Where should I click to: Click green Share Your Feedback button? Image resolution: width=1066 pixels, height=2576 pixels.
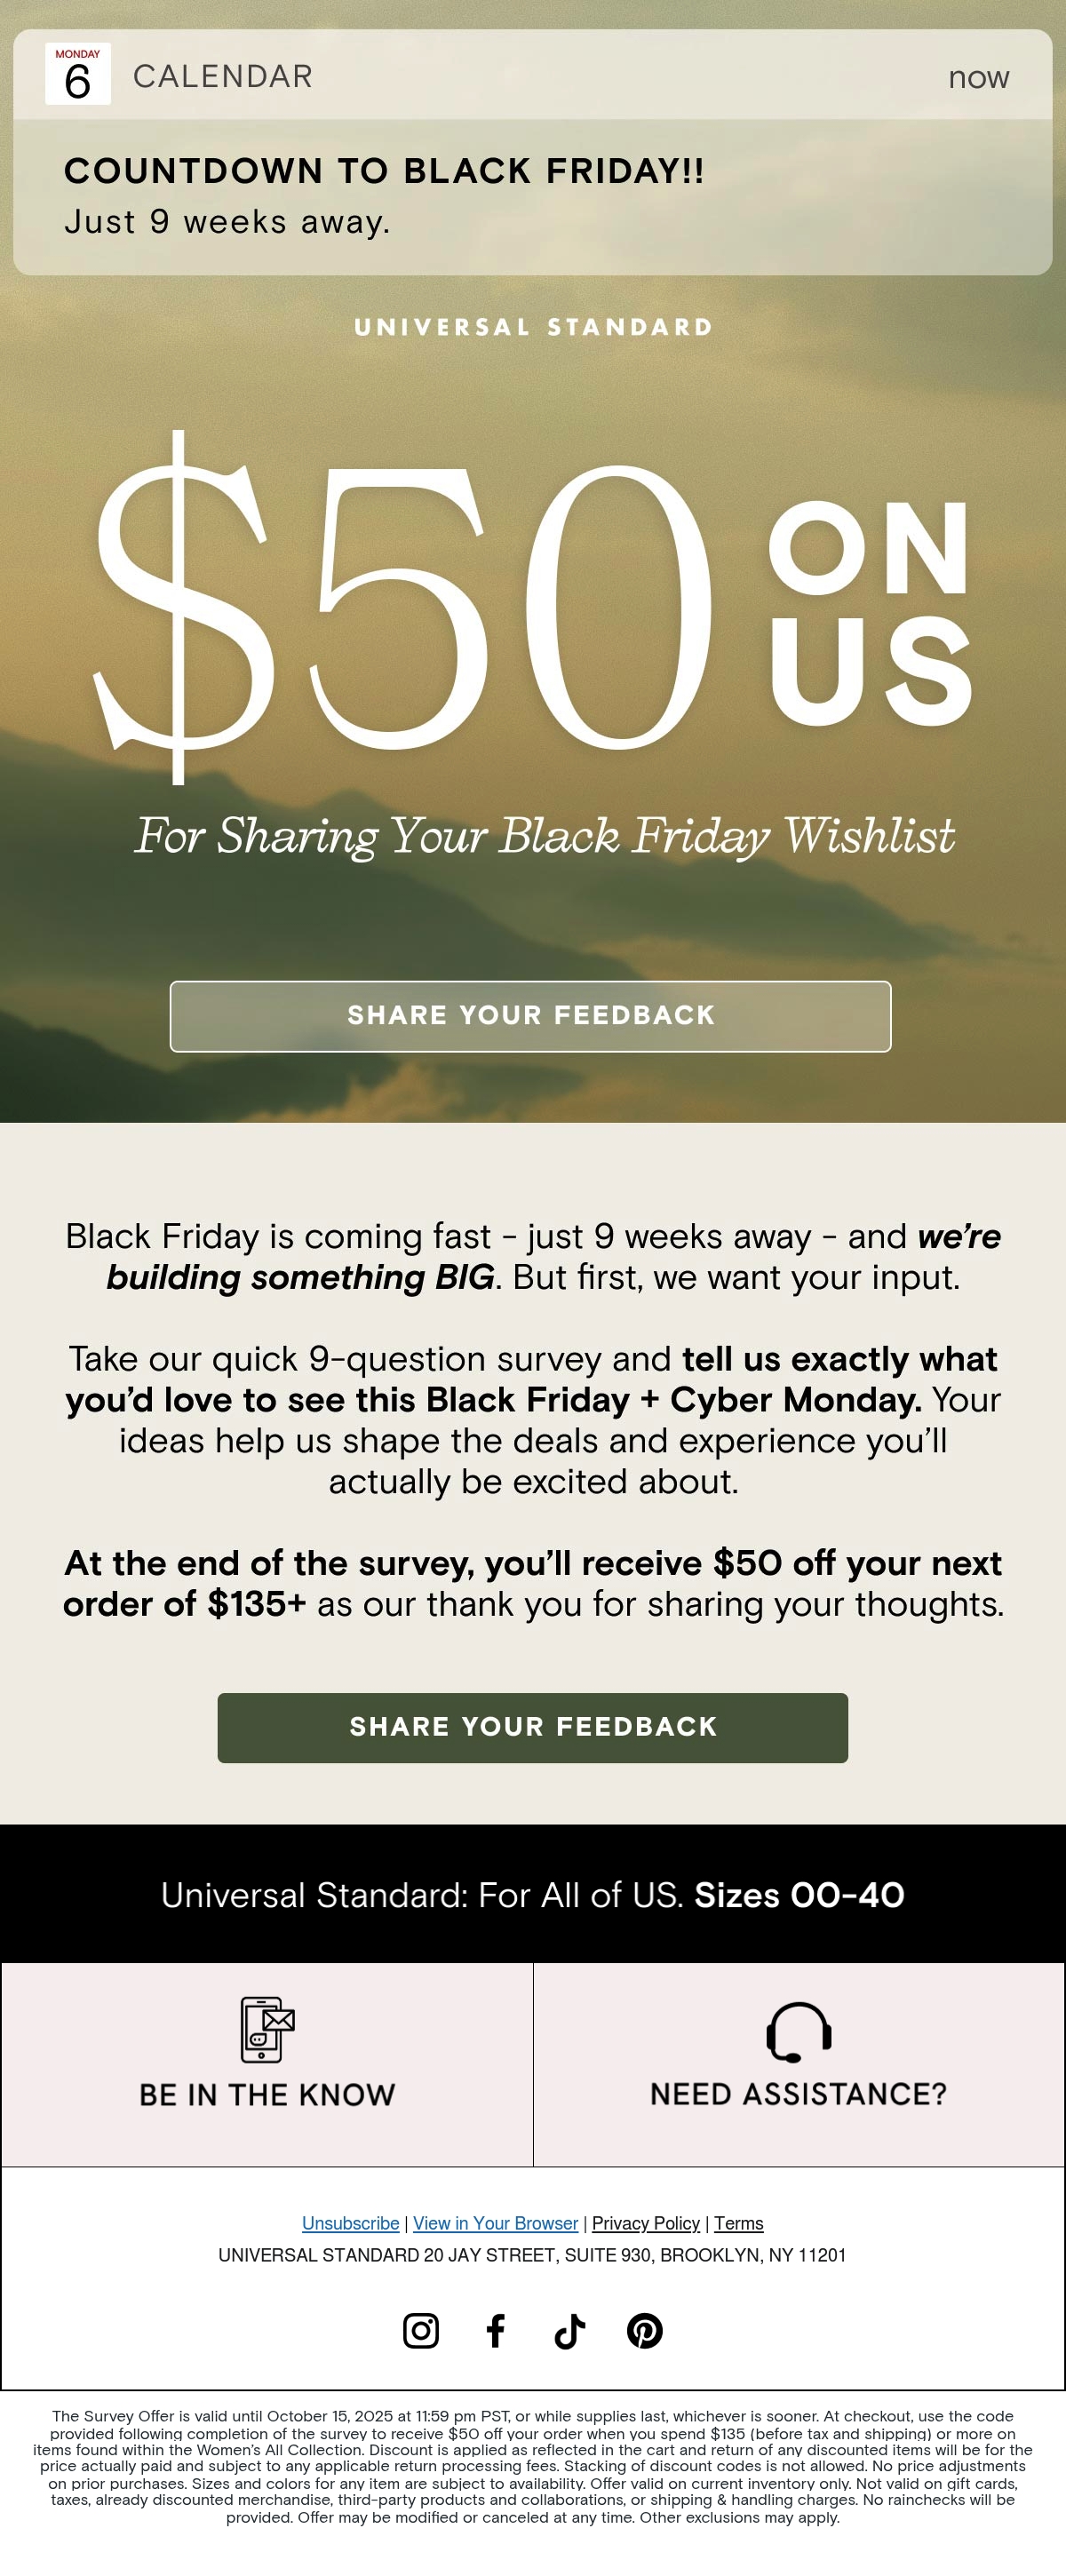pos(533,1728)
